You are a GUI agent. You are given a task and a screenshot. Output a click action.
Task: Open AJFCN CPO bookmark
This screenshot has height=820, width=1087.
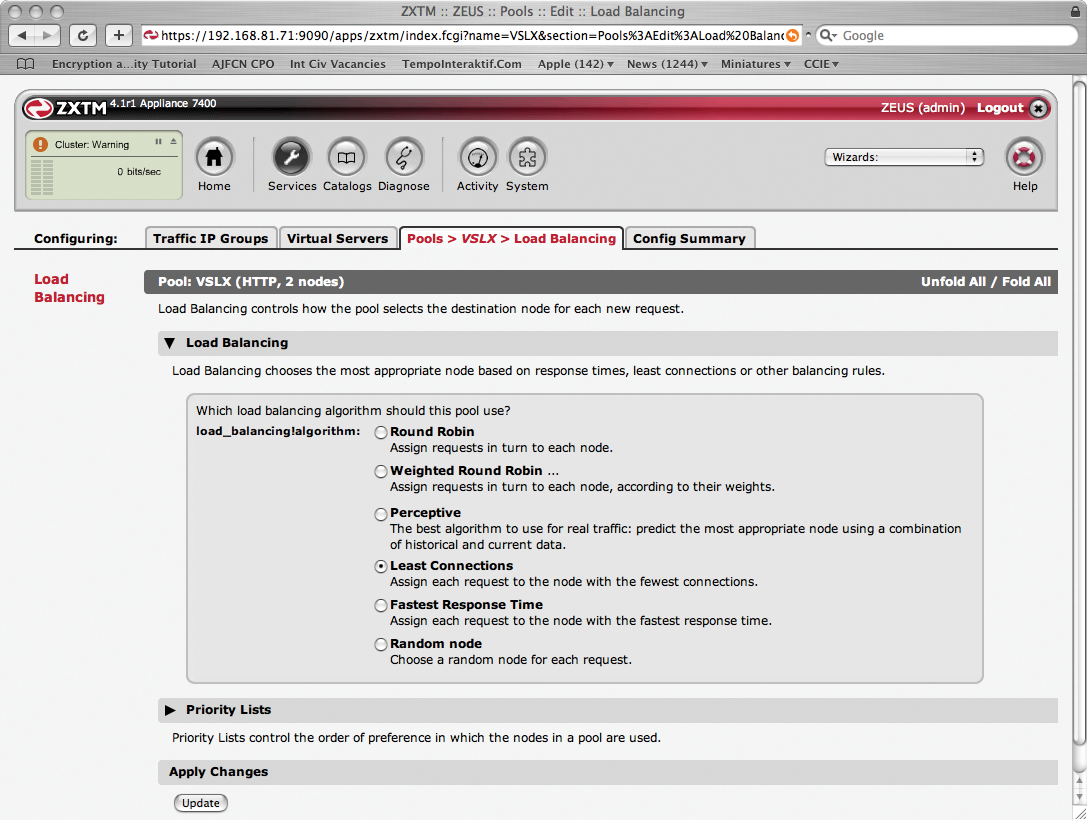pos(243,64)
